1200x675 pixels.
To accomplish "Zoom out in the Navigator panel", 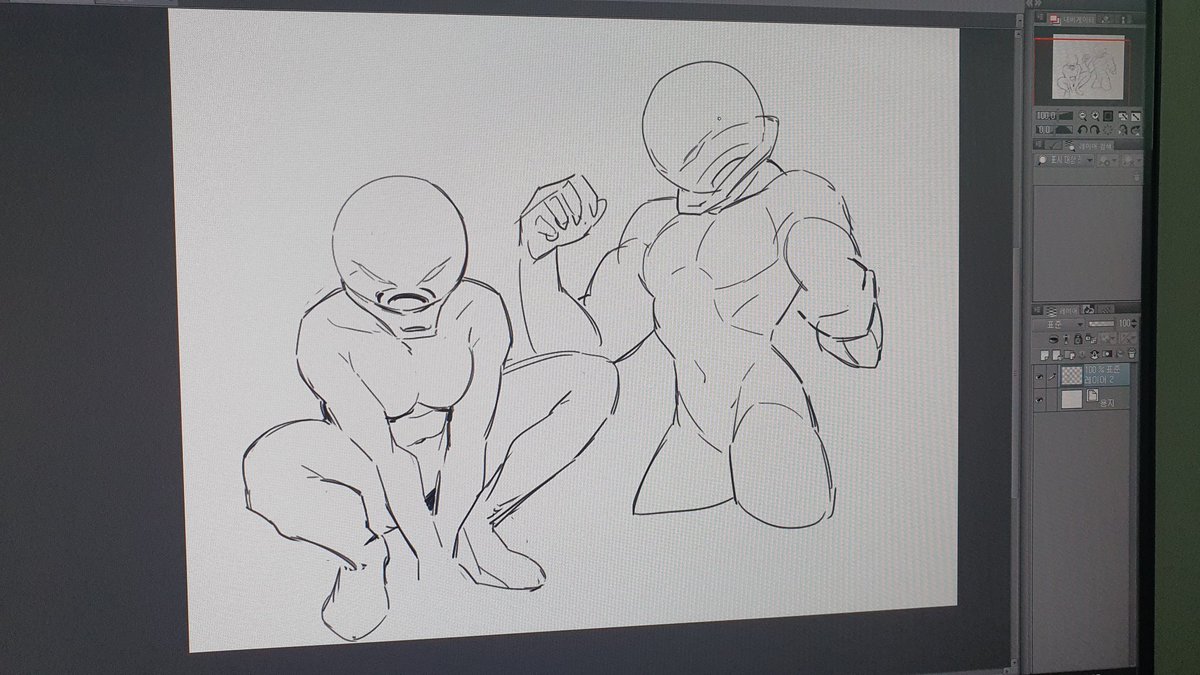I will coord(1082,116).
